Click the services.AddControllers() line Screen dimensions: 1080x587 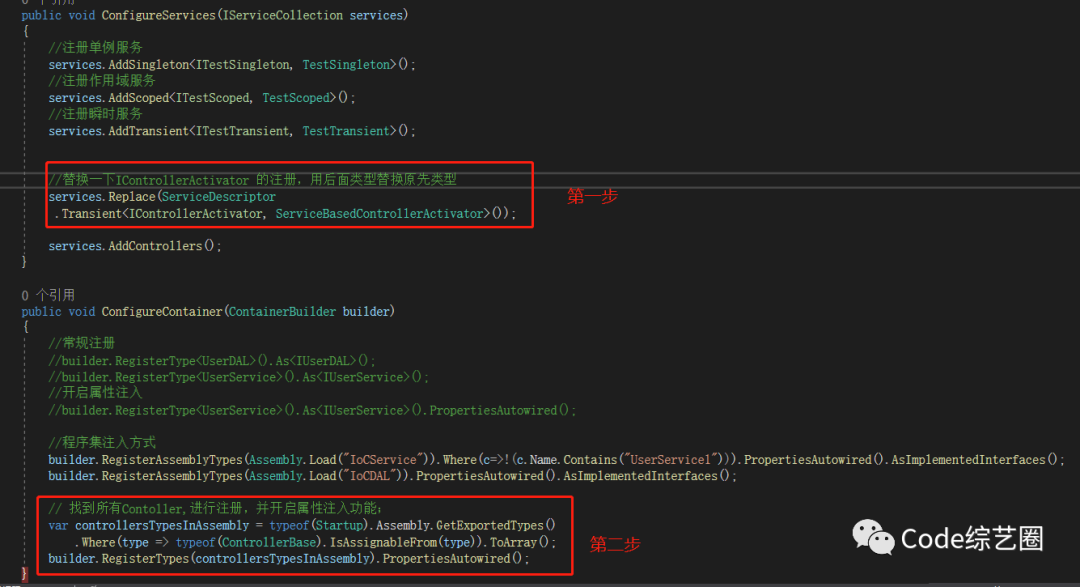[135, 245]
